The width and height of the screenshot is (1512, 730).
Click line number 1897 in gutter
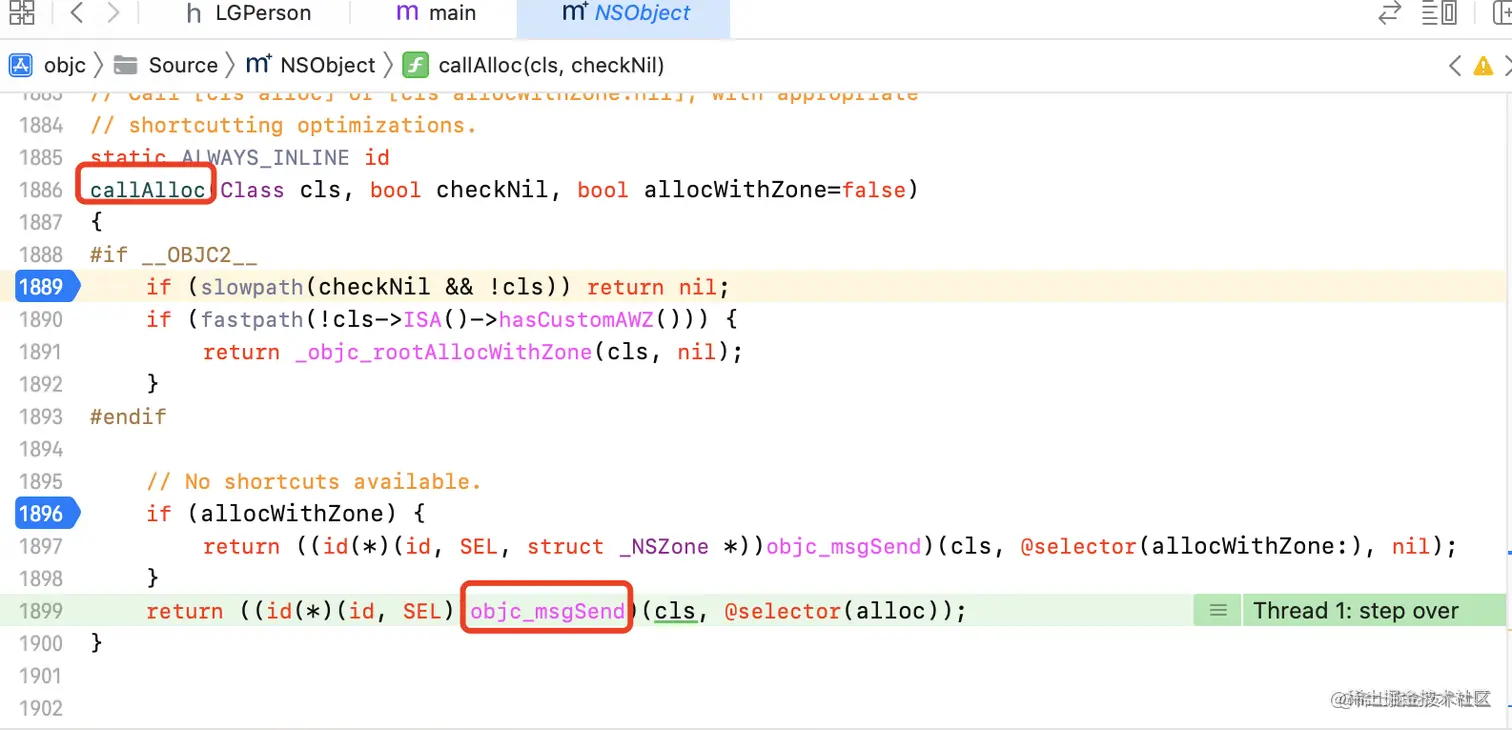[x=41, y=546]
